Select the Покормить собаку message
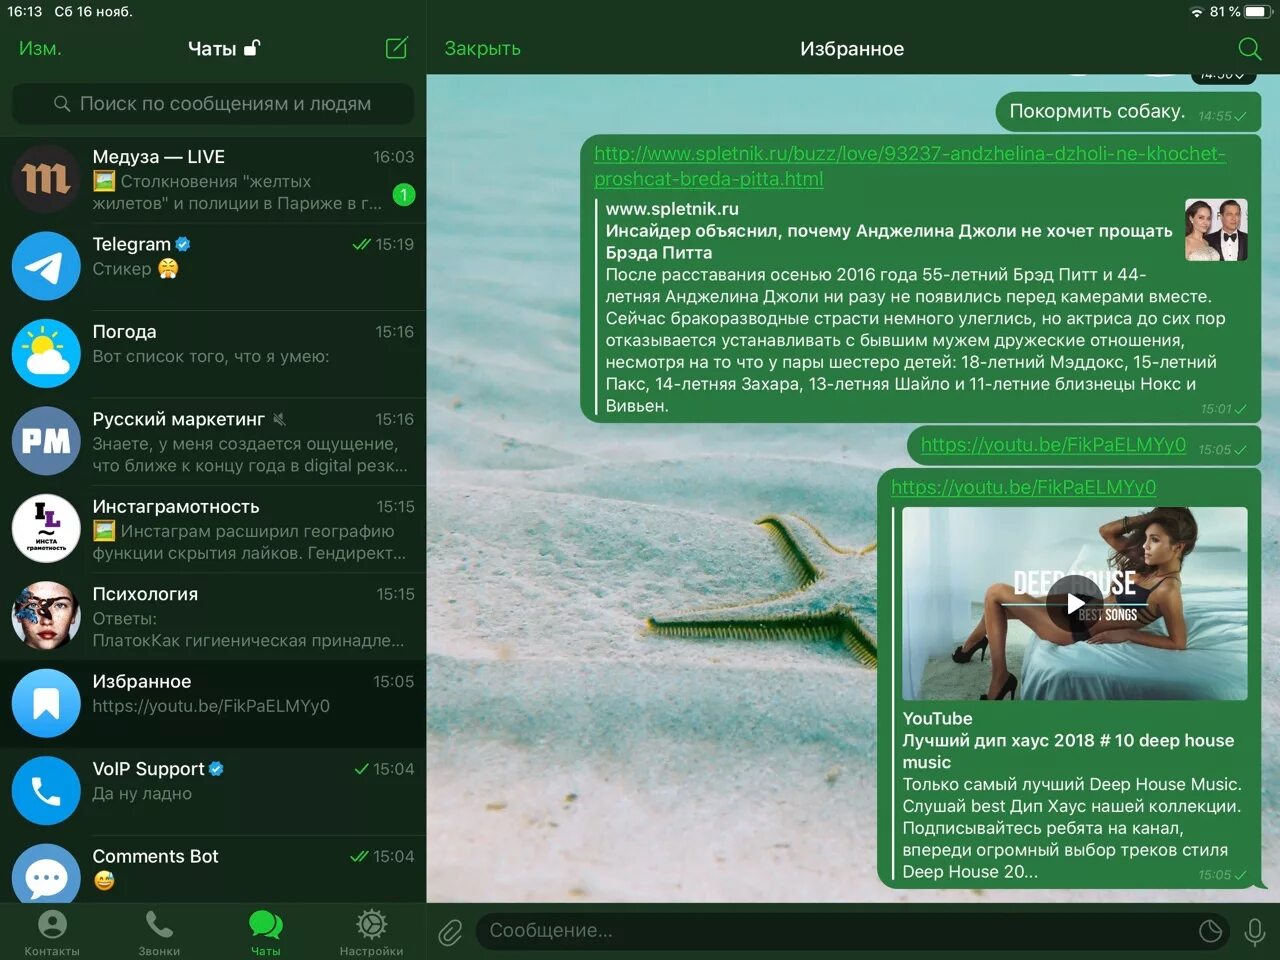This screenshot has height=960, width=1280. pos(1127,111)
